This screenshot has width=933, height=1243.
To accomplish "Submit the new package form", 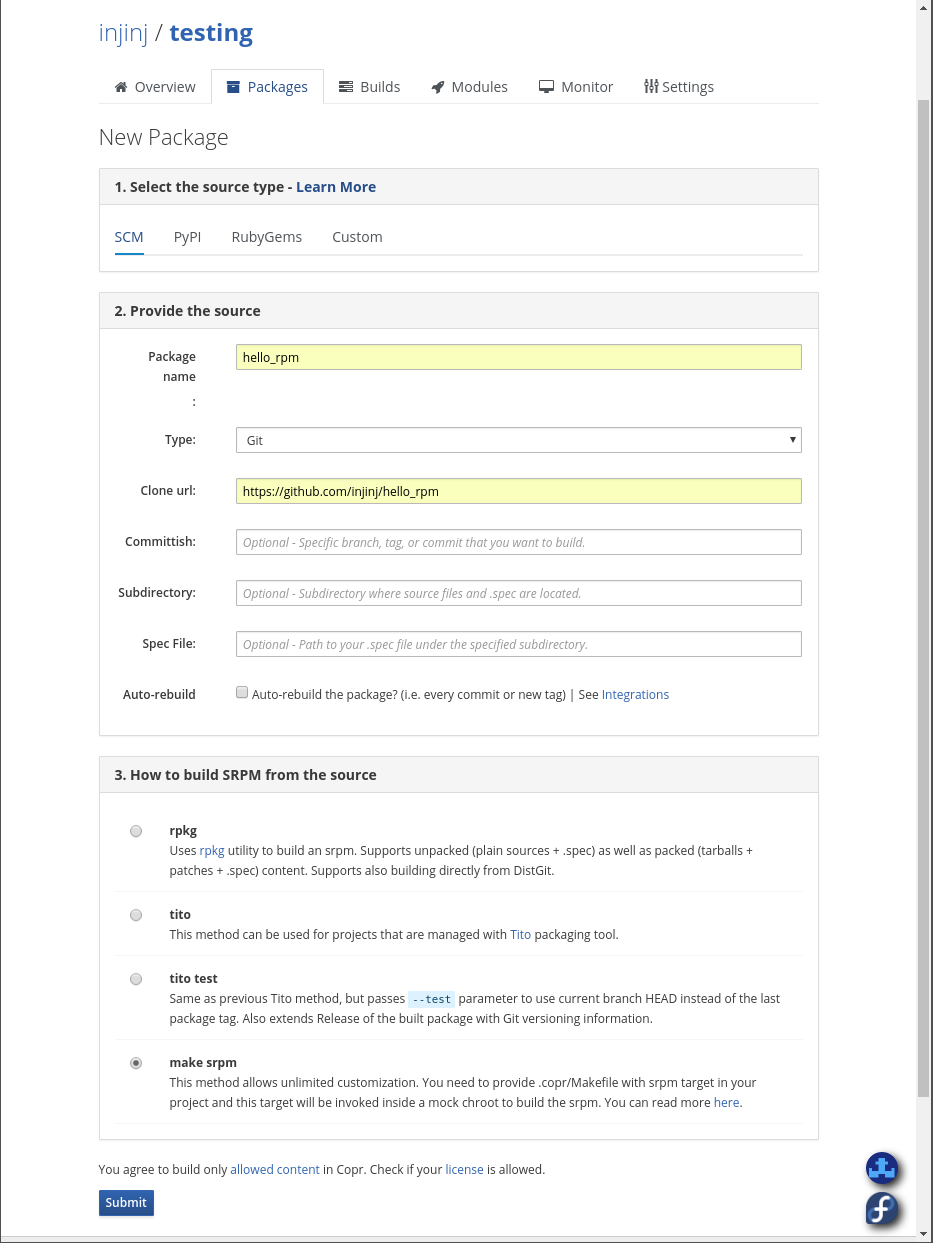I will tap(126, 1203).
